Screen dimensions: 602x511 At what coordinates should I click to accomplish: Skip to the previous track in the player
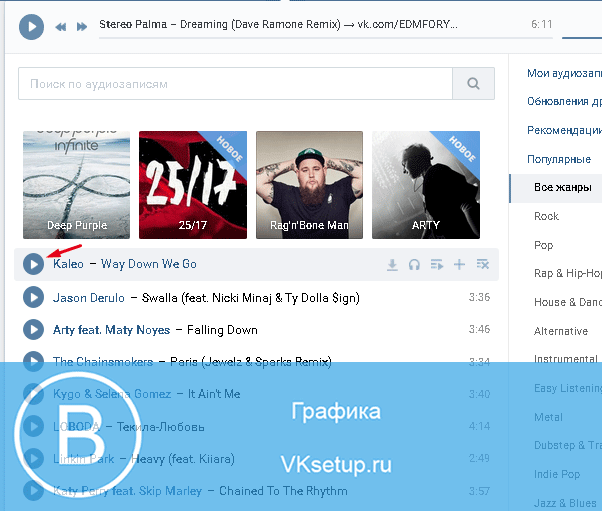tap(61, 27)
